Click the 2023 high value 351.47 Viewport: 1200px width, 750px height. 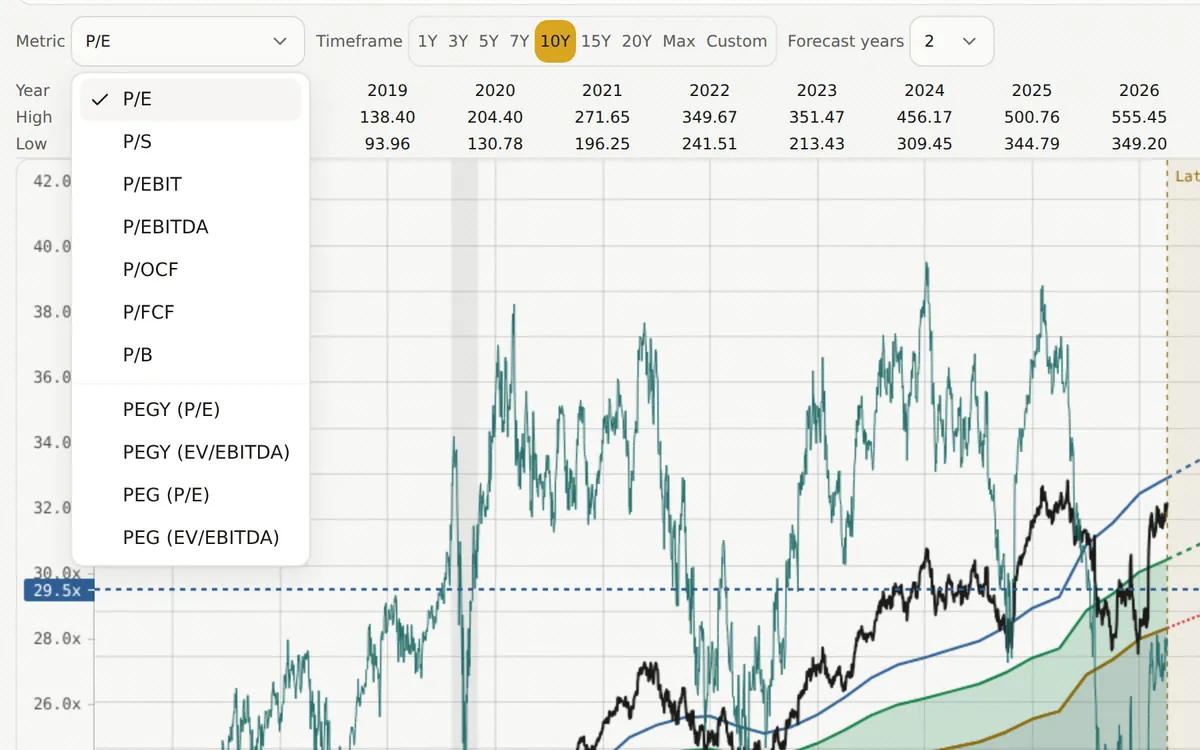pos(817,117)
